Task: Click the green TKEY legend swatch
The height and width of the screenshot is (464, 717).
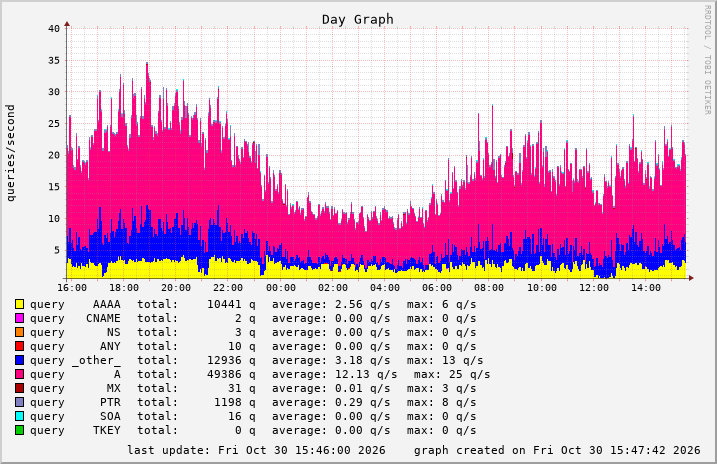Action: point(19,431)
